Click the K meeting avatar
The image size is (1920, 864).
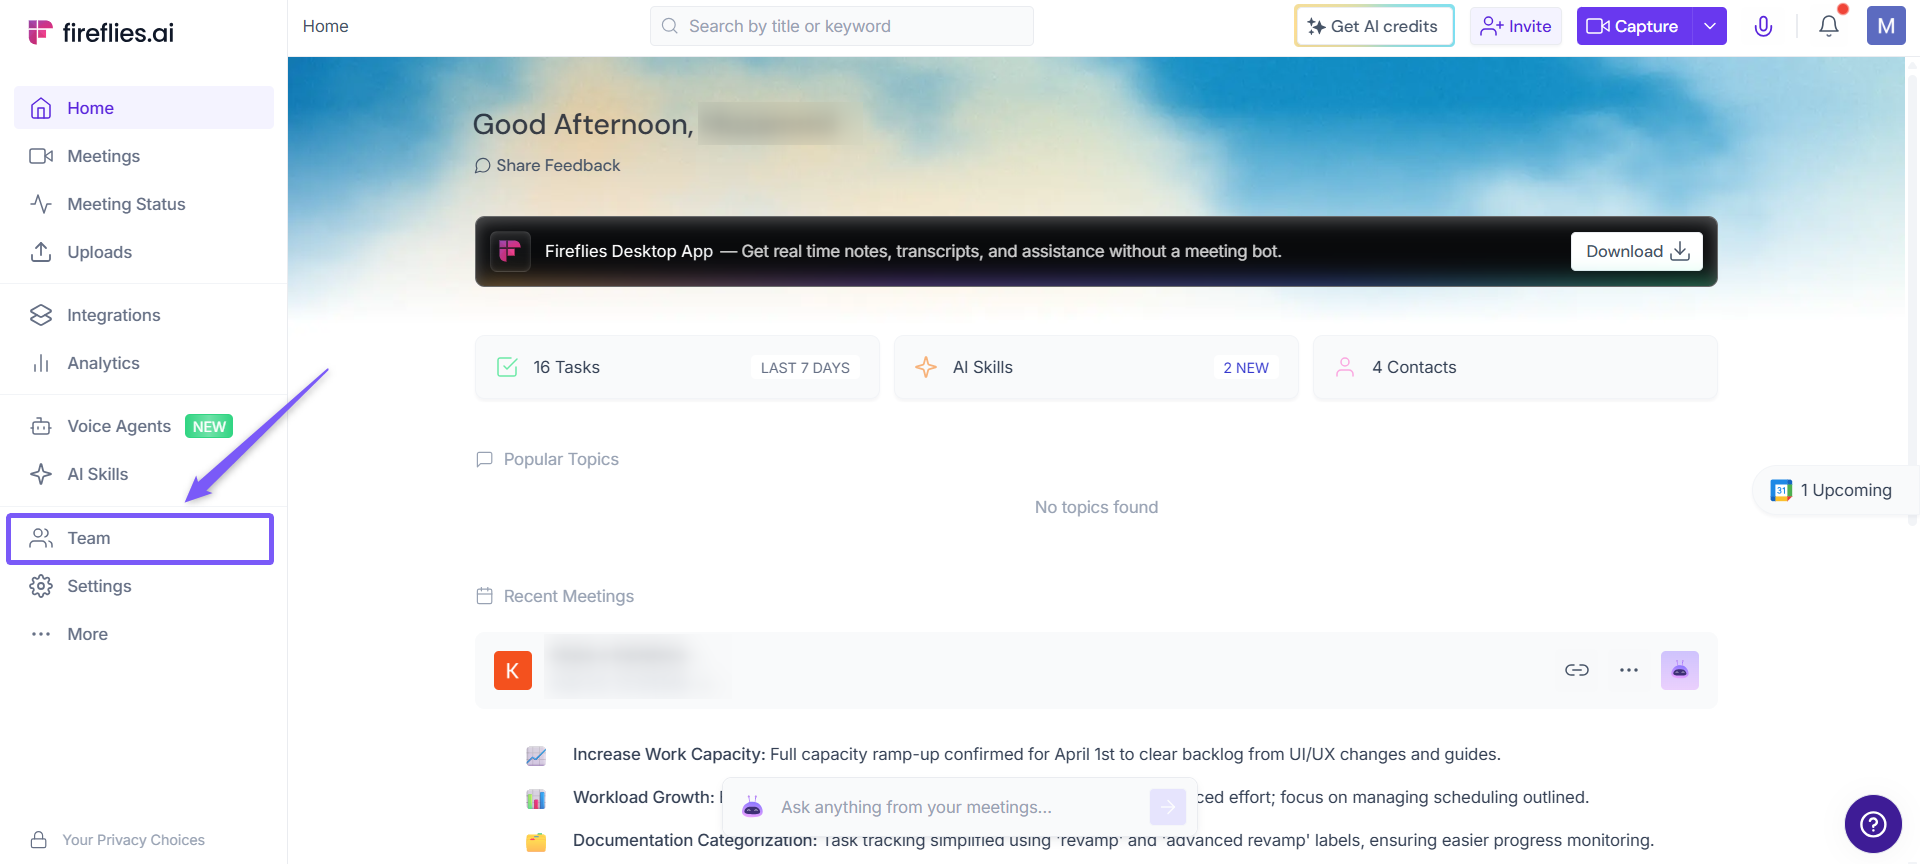coord(513,670)
